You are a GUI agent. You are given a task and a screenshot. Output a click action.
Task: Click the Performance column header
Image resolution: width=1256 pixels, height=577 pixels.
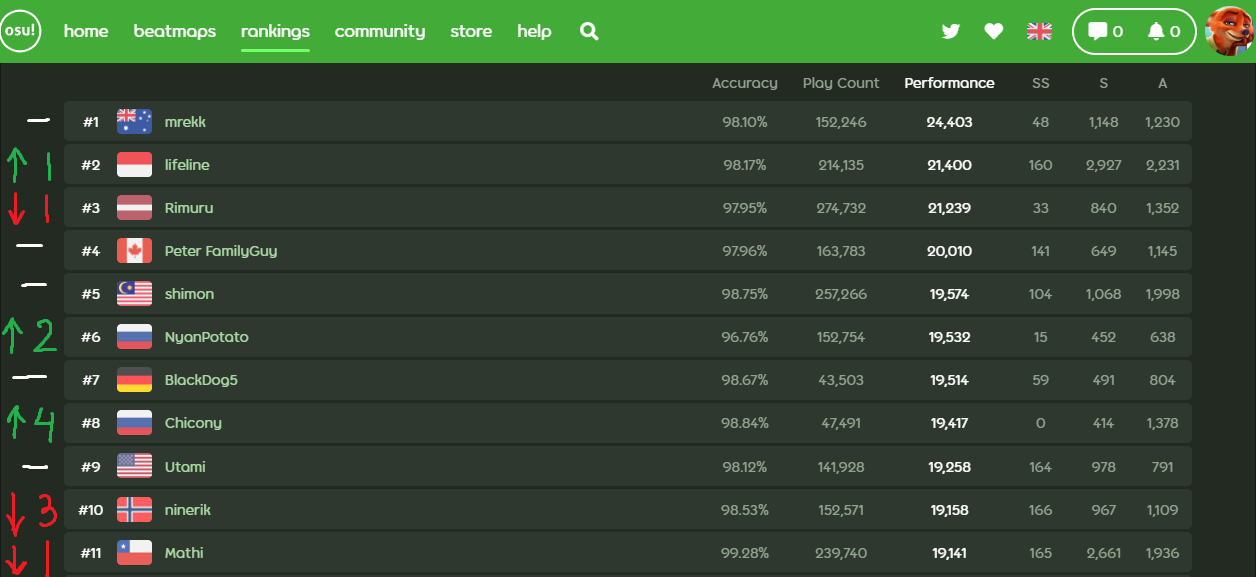tap(949, 83)
